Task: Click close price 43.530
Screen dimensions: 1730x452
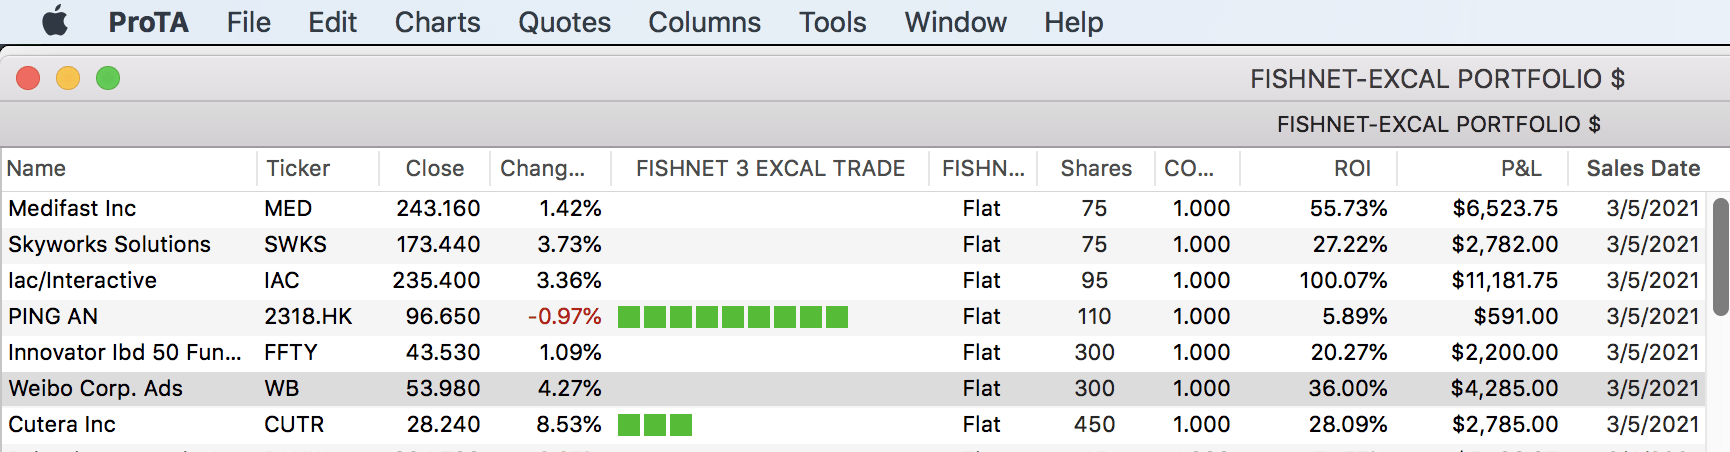Action: pos(443,352)
